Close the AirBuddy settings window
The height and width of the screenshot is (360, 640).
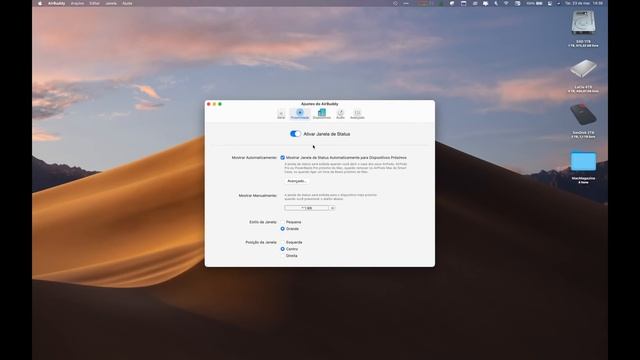pyautogui.click(x=209, y=104)
